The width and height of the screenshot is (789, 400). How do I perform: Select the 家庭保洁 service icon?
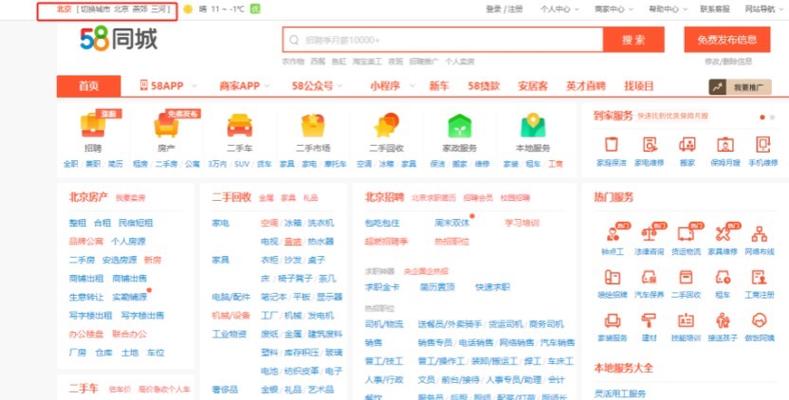pyautogui.click(x=611, y=144)
